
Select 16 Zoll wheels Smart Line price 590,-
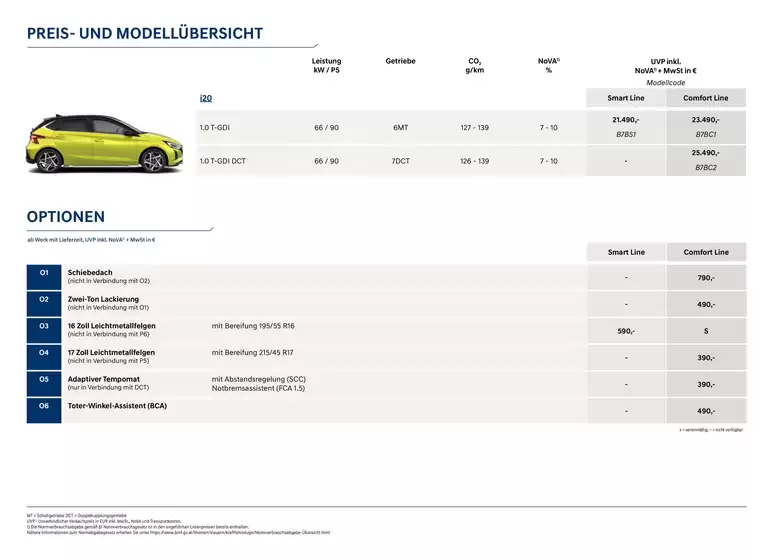click(626, 331)
